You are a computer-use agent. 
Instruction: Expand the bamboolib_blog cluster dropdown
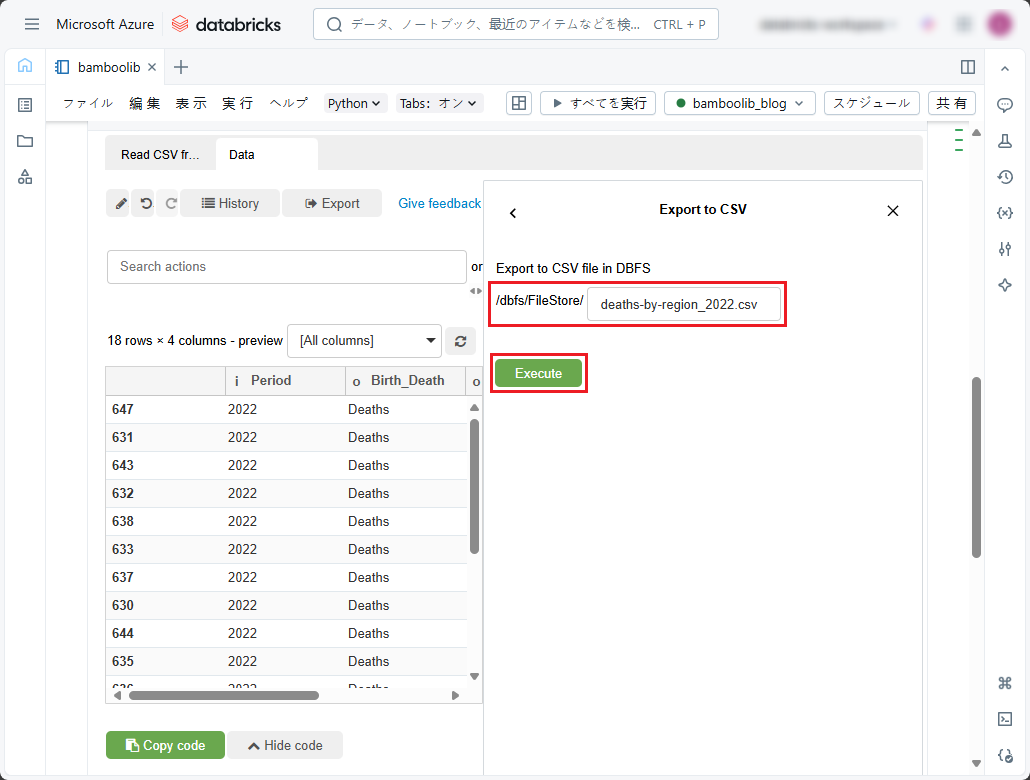740,103
